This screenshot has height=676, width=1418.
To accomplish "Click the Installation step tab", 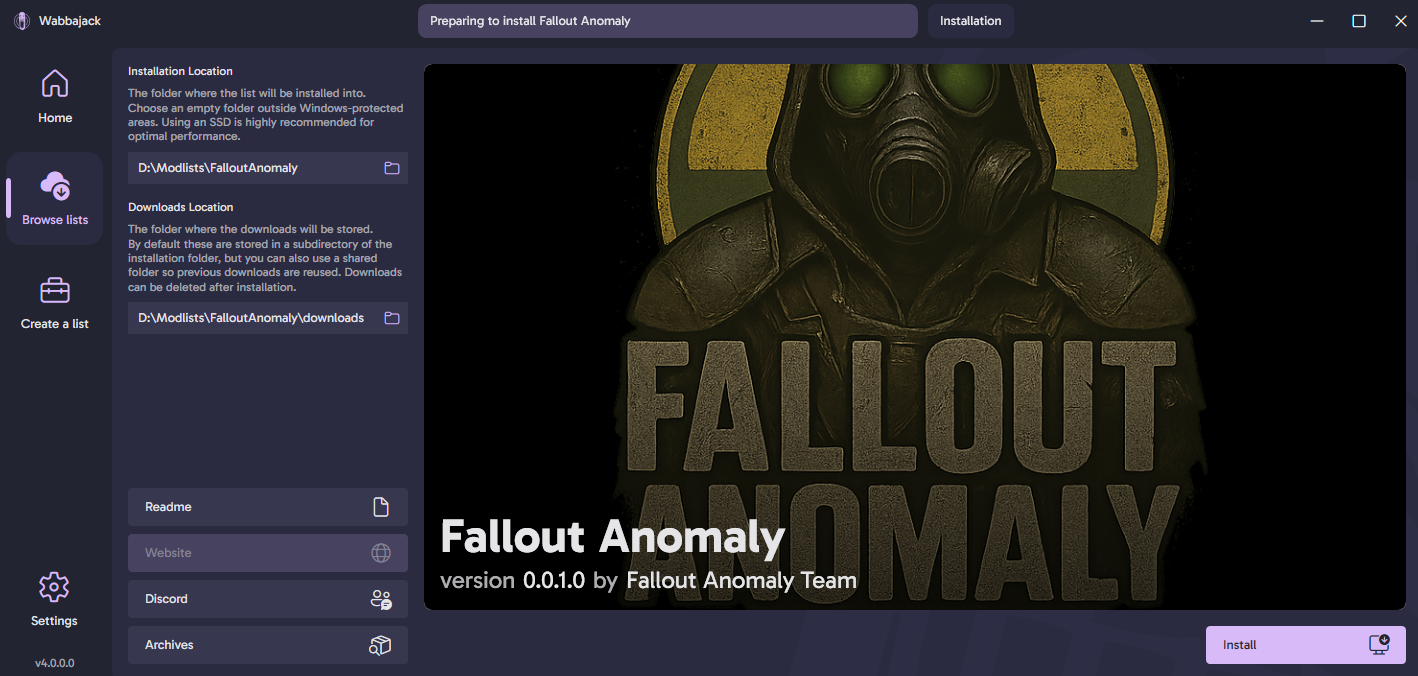I will [971, 21].
